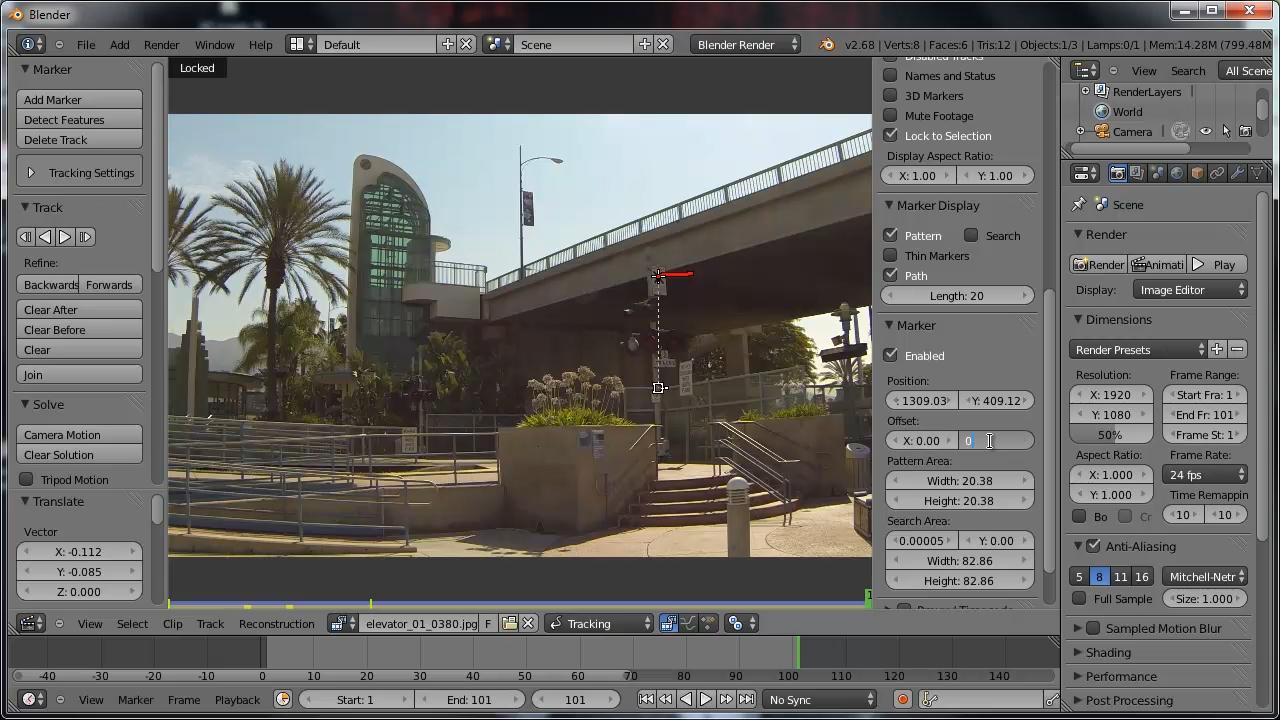The height and width of the screenshot is (720, 1280).
Task: Open the clip file browser folder icon
Action: pos(509,623)
